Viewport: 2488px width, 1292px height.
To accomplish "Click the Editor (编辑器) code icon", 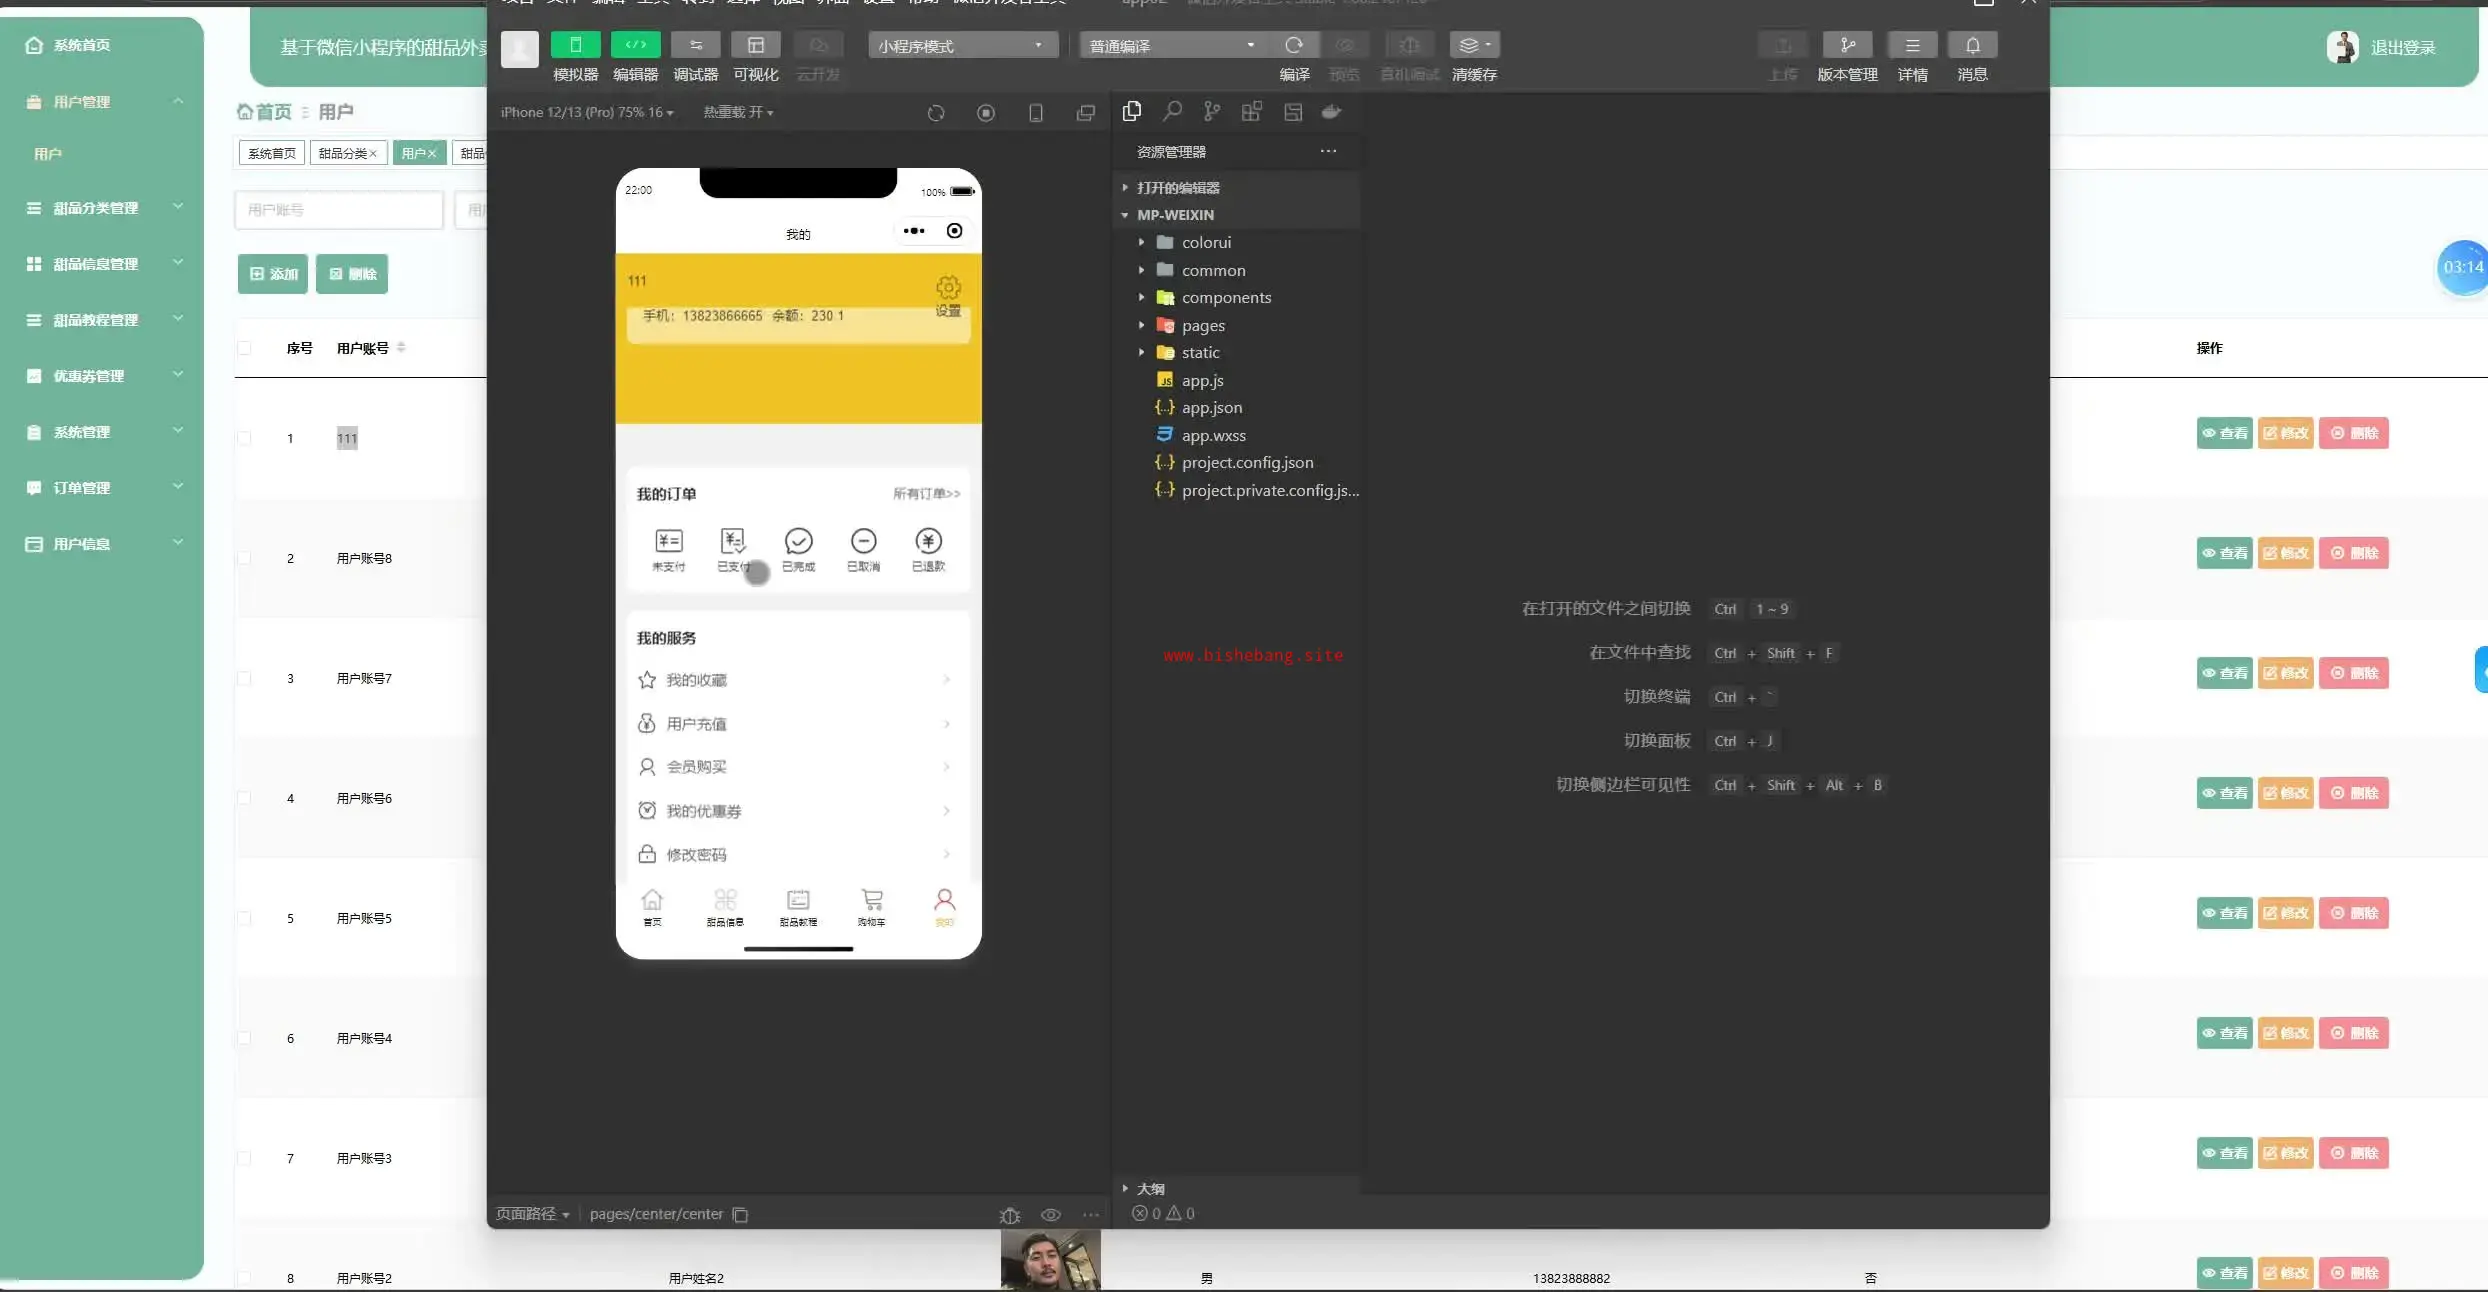I will click(x=635, y=45).
